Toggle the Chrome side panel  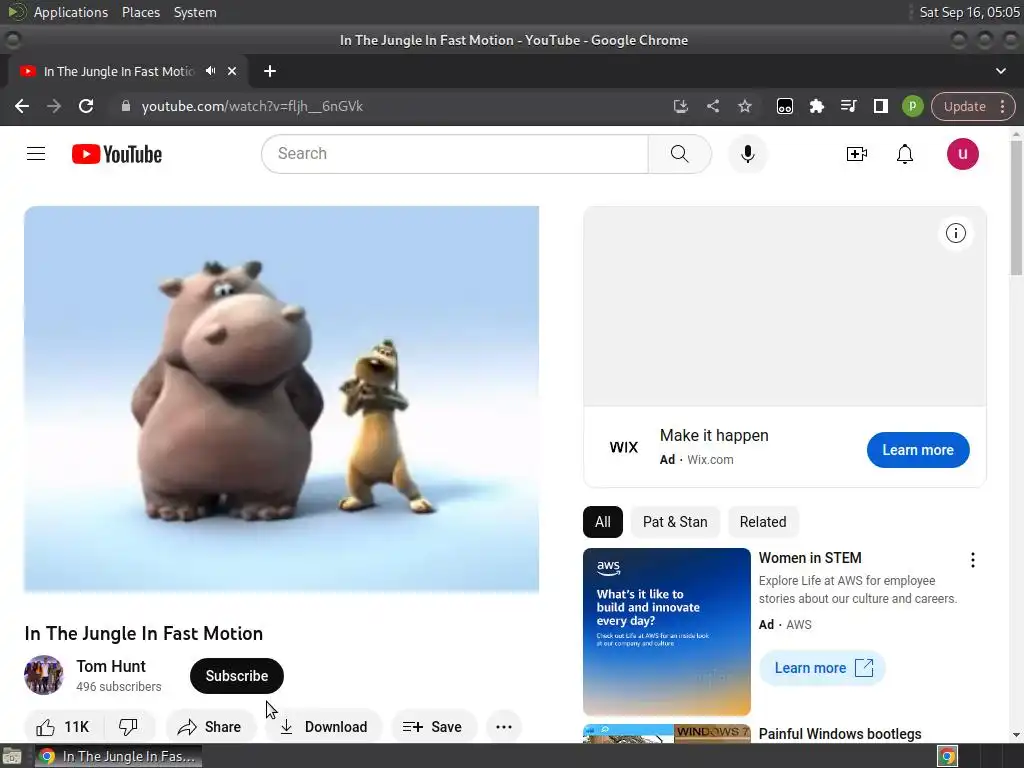coord(880,106)
